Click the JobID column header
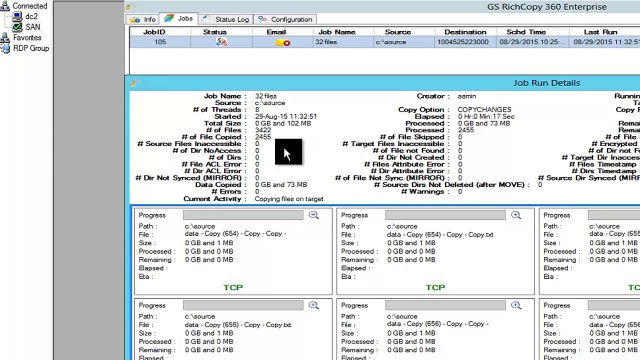640x360 pixels. point(160,32)
